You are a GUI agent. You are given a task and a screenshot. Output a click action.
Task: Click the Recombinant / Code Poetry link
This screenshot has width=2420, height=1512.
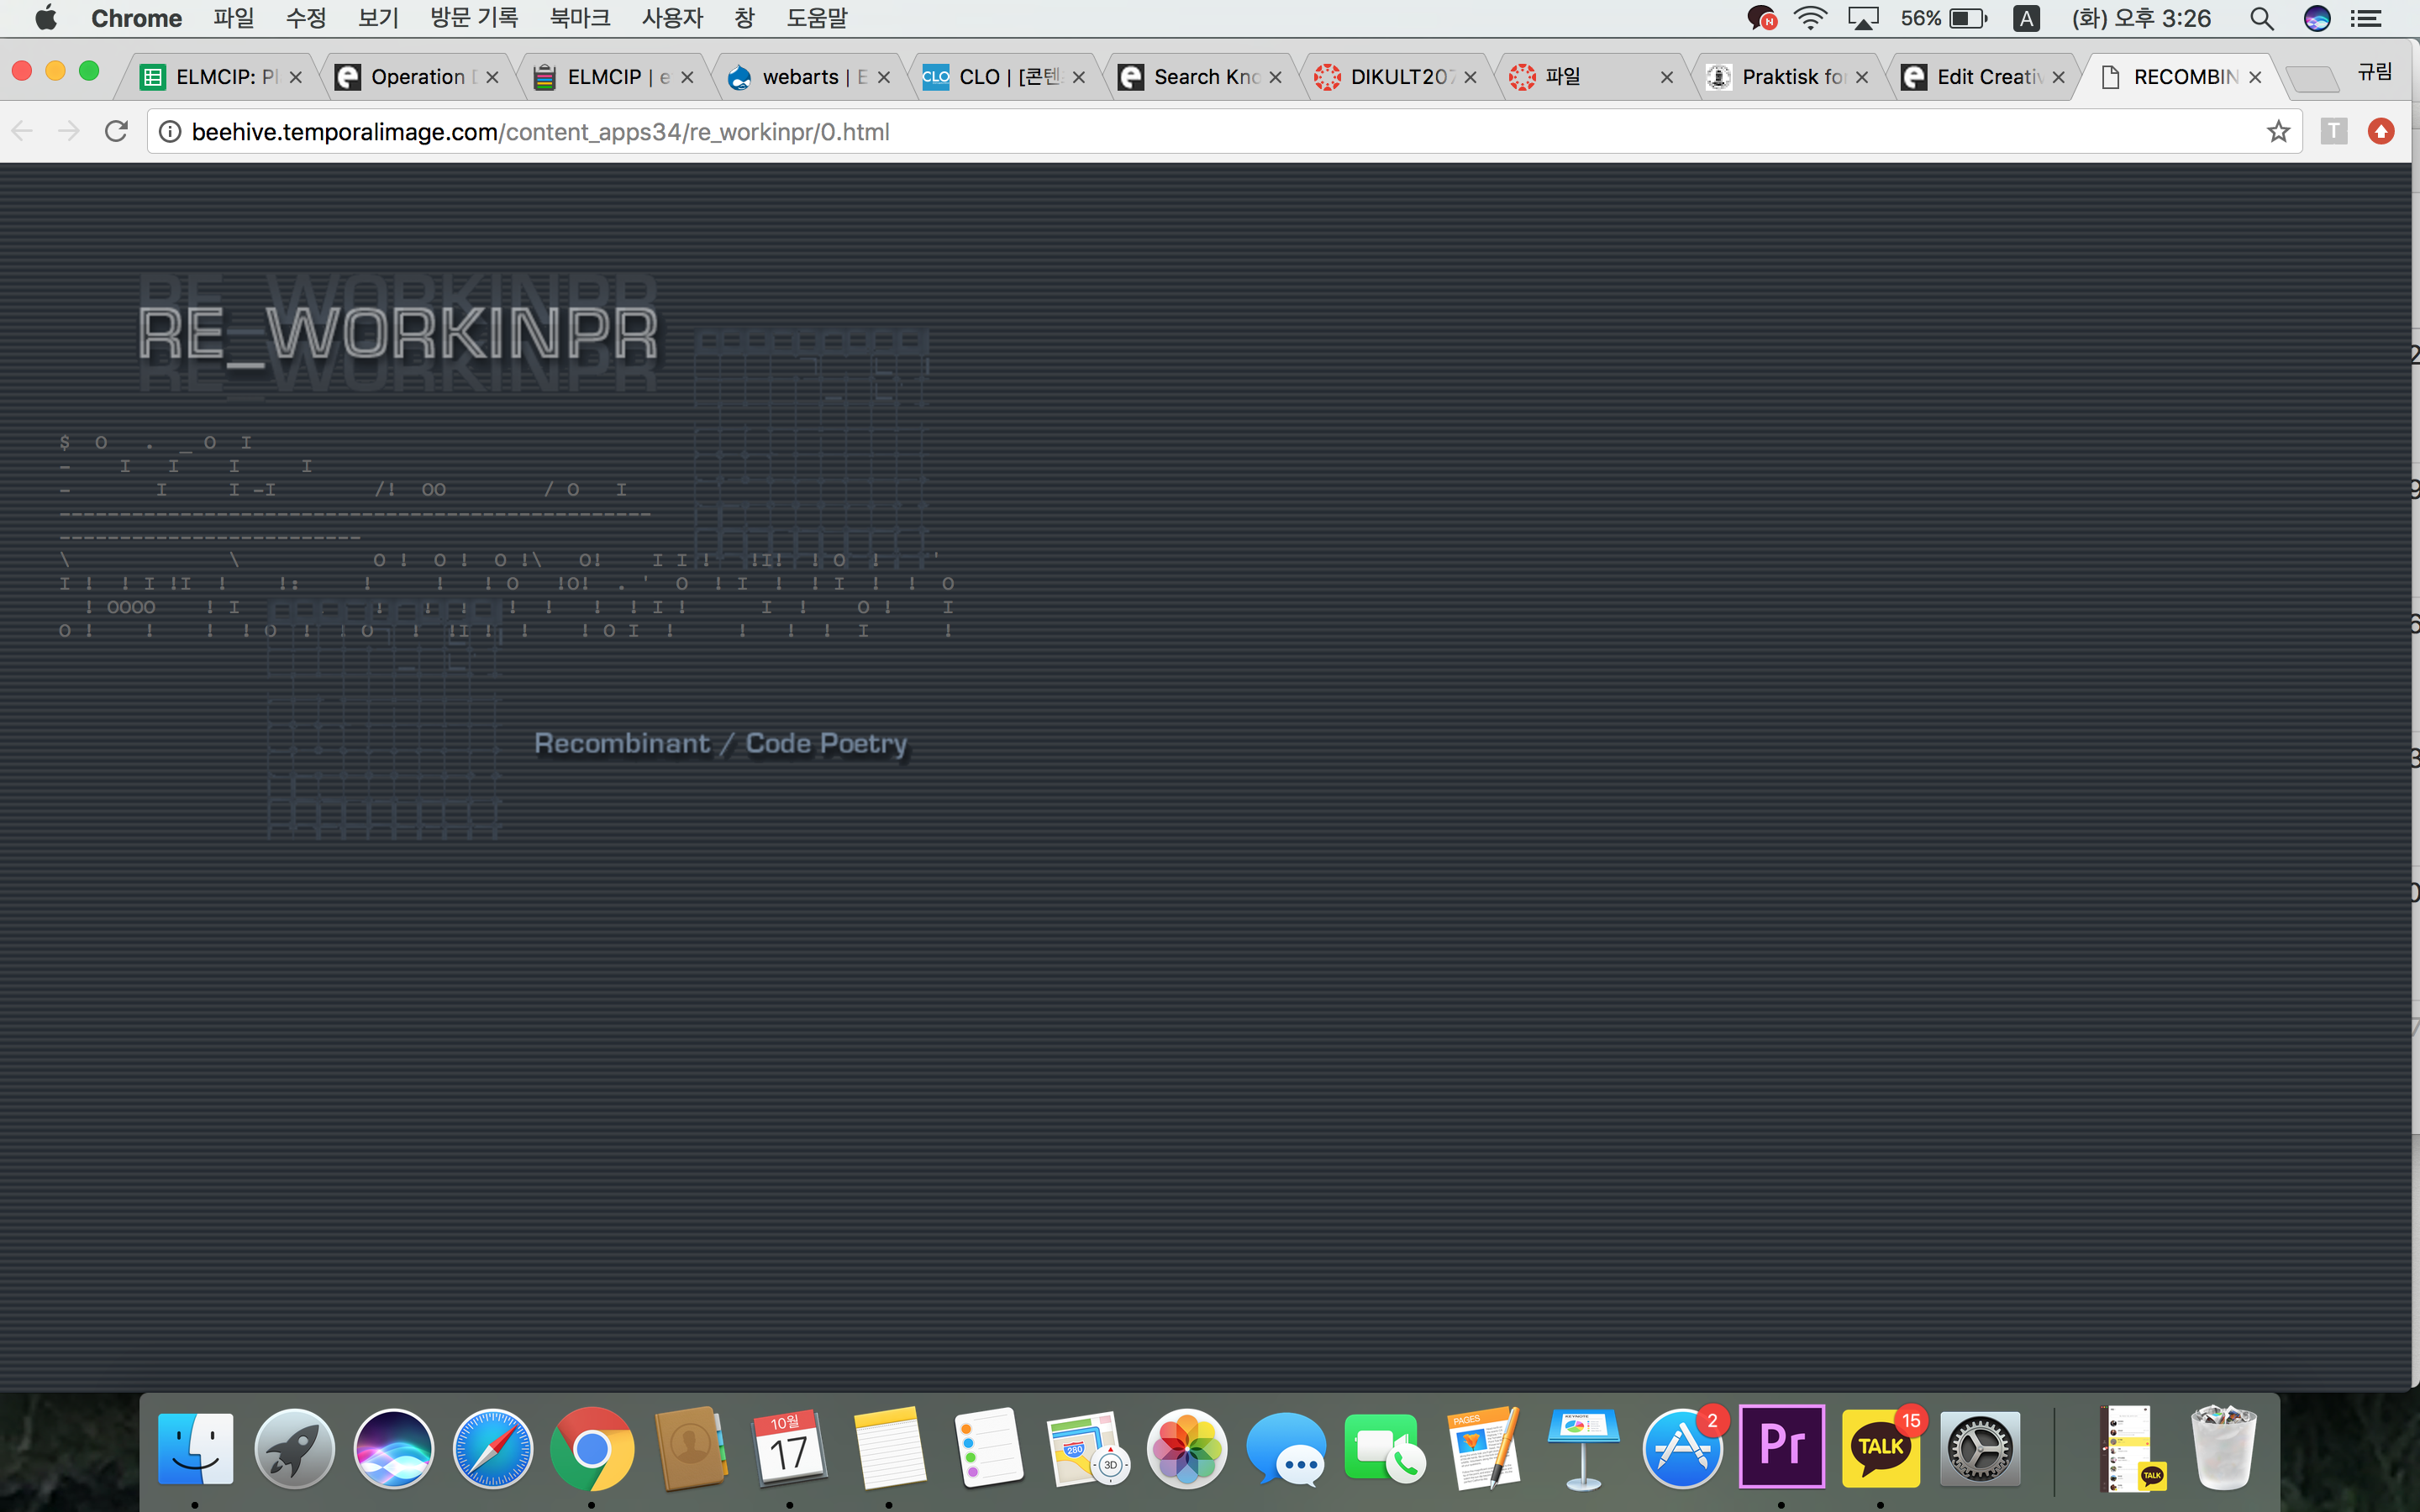point(721,743)
